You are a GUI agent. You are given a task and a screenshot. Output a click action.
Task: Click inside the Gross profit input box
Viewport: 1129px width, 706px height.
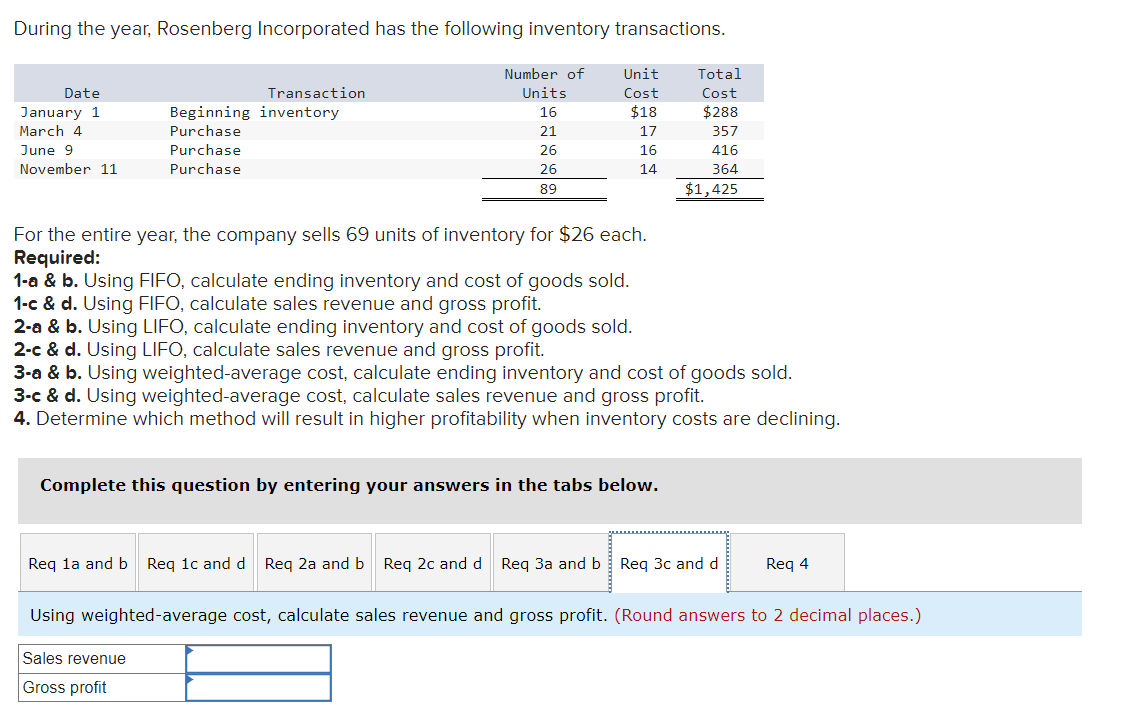(262, 686)
